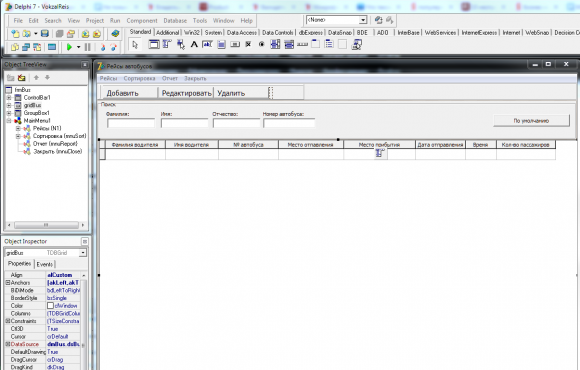Click the Pause program icon
The height and width of the screenshot is (370, 580).
click(x=88, y=47)
